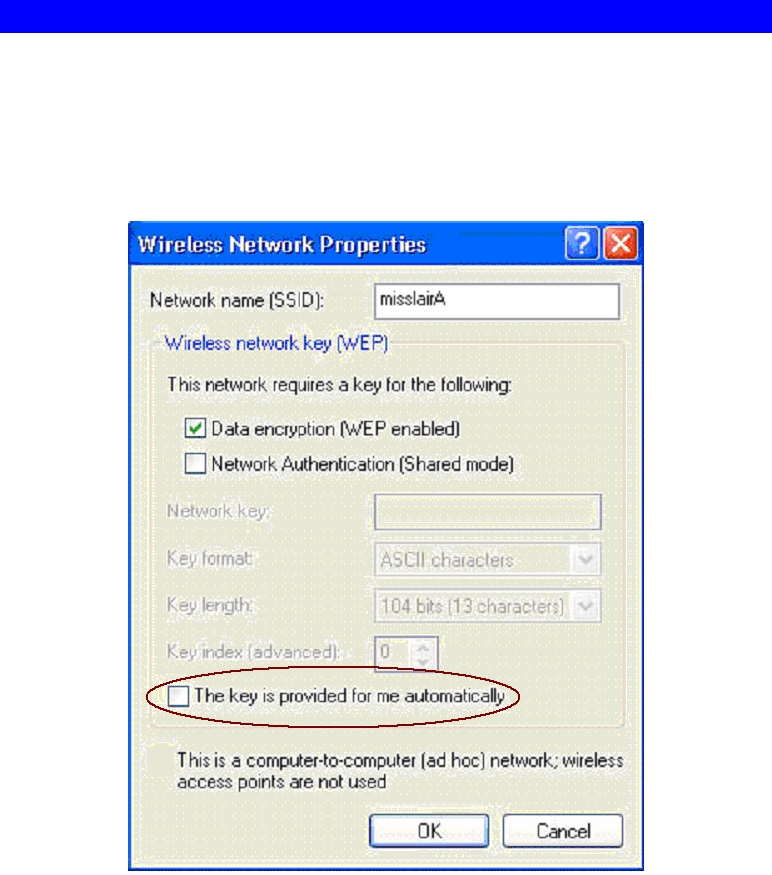Expand the Key length dropdown arrow
The width and height of the screenshot is (772, 875).
(x=586, y=605)
